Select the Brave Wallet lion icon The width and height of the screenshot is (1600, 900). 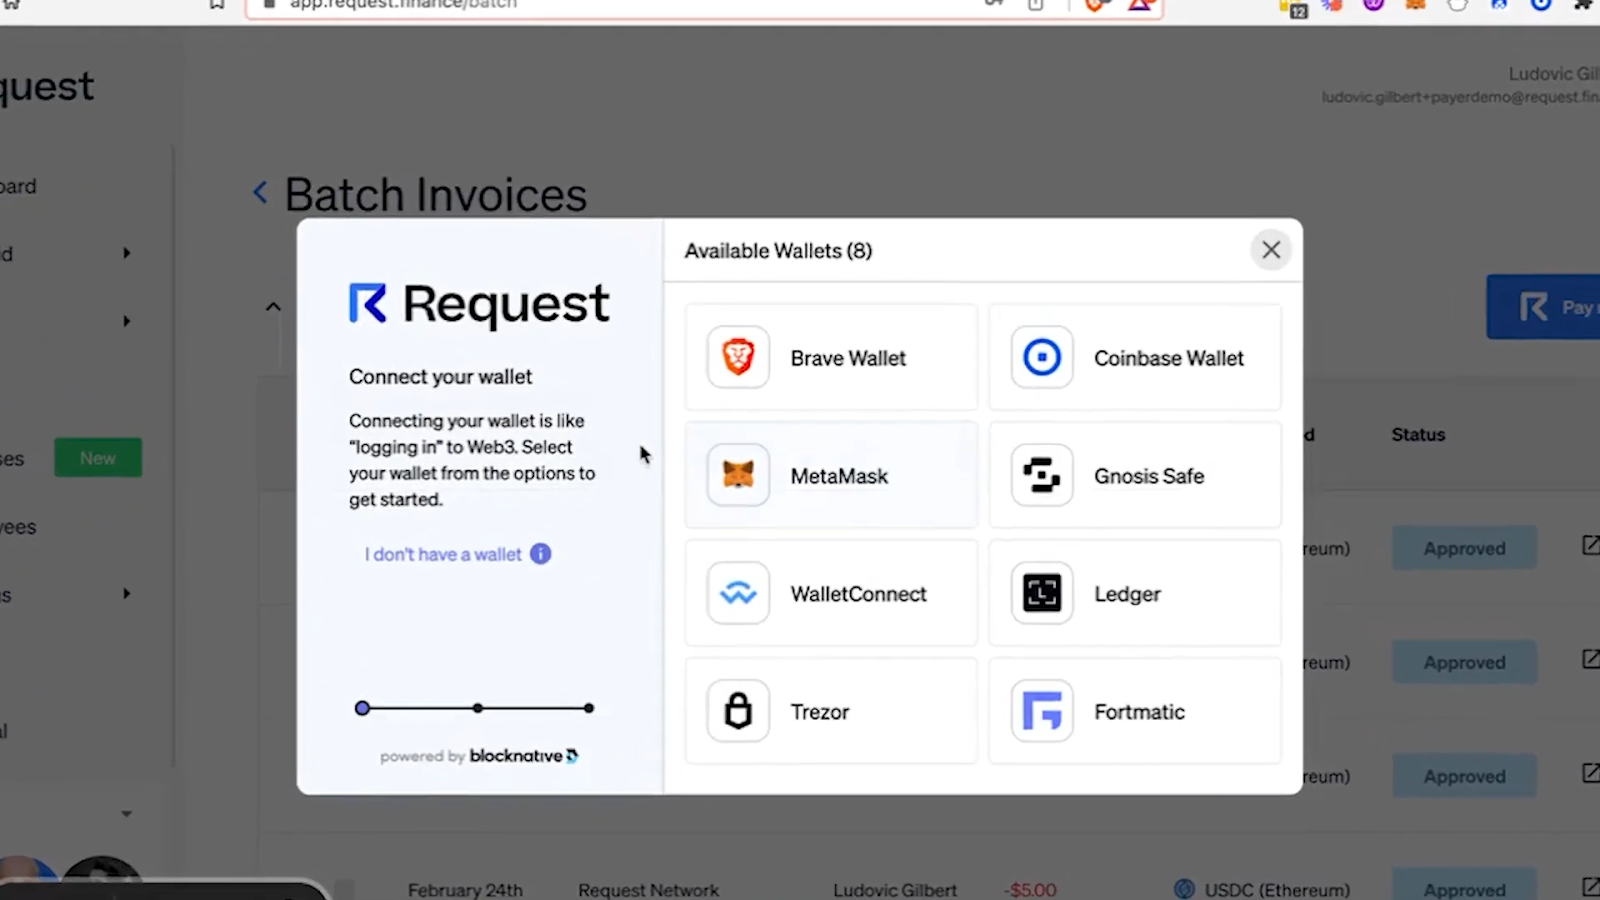738,357
